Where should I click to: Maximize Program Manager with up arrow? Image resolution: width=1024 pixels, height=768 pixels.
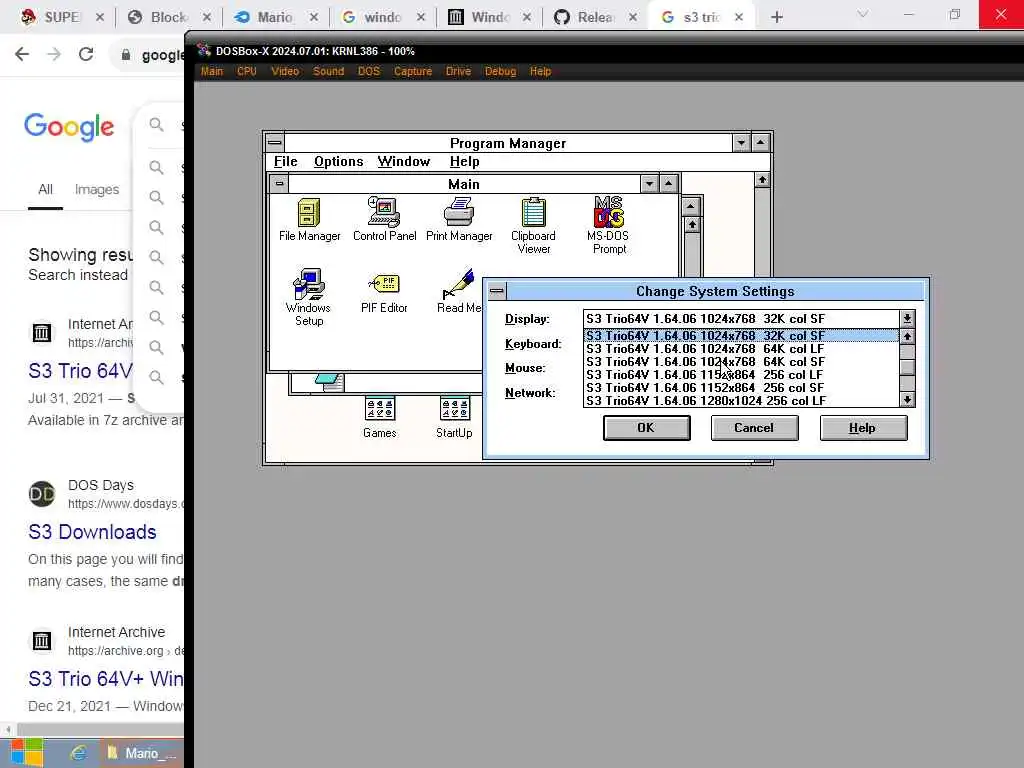761,142
